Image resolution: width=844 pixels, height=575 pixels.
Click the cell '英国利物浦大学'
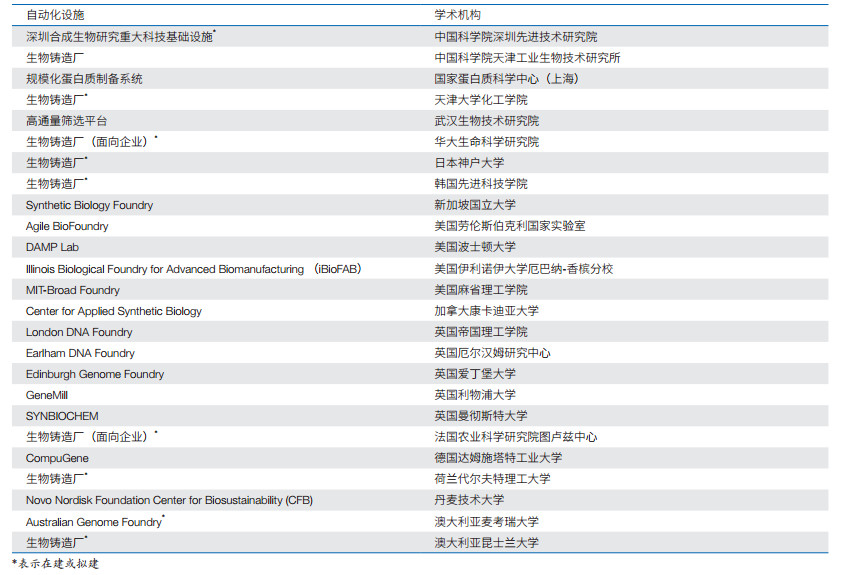475,395
